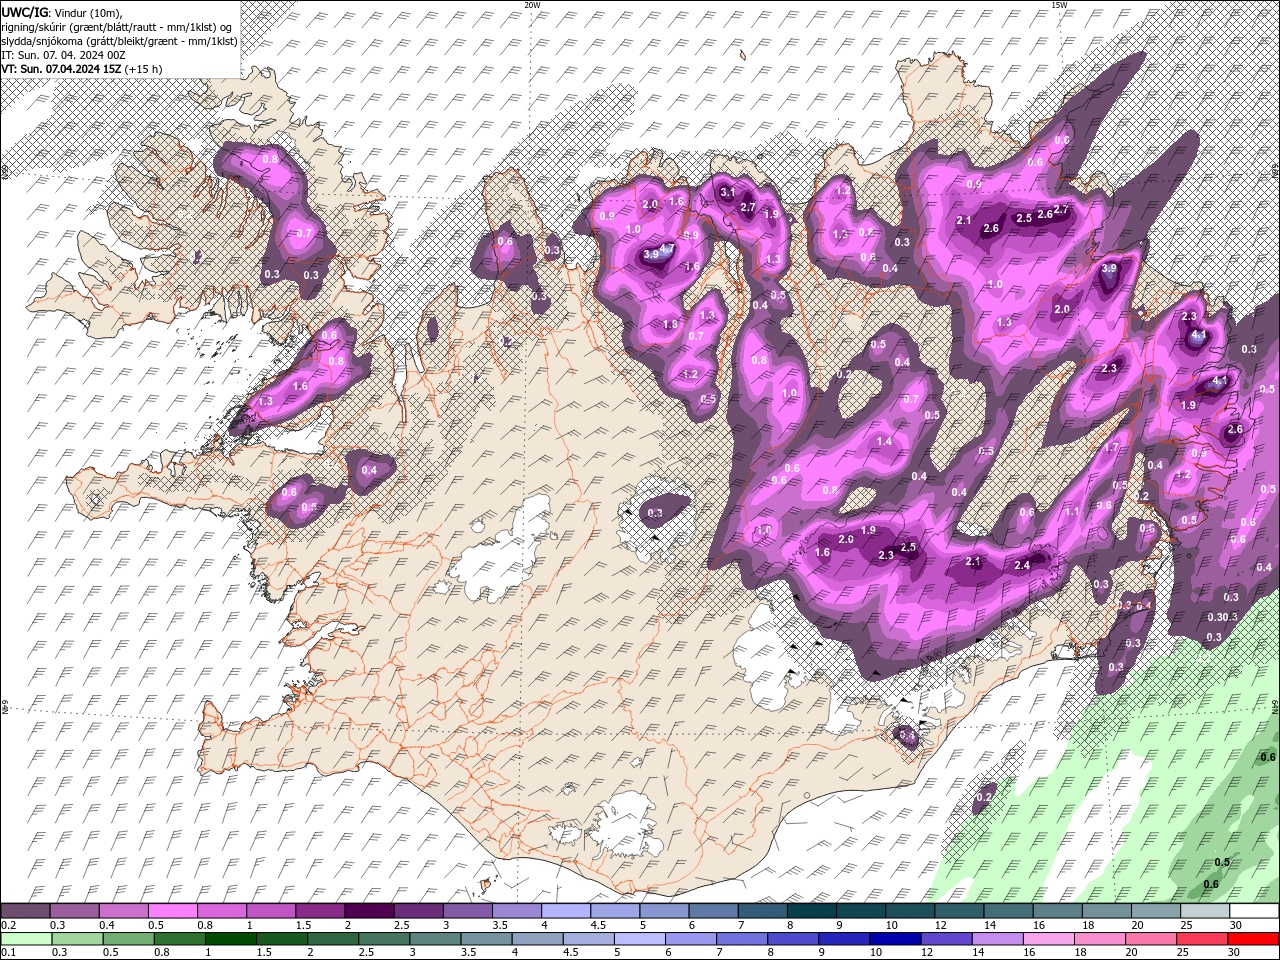Pick the hot pink 20 swatch in lower scale
Viewport: 1280px width, 960px height.
click(1151, 939)
